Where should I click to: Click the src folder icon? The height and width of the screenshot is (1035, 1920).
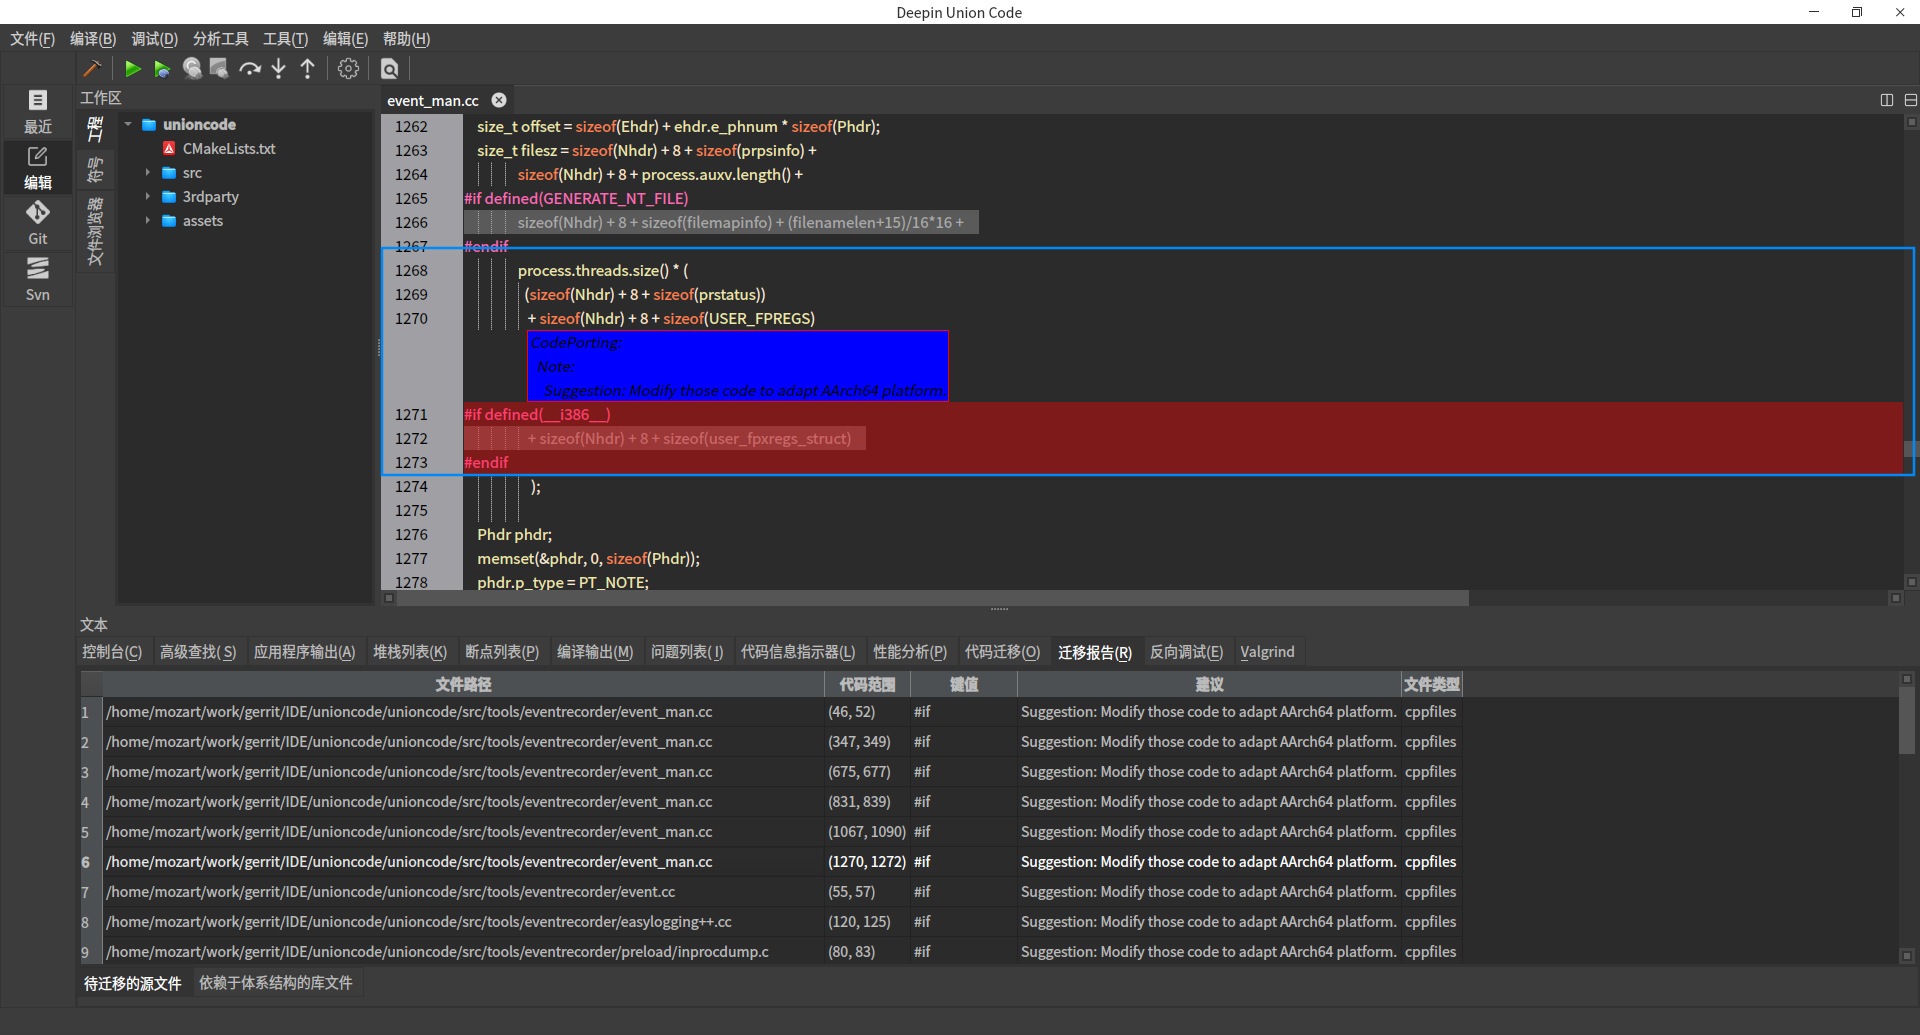169,173
